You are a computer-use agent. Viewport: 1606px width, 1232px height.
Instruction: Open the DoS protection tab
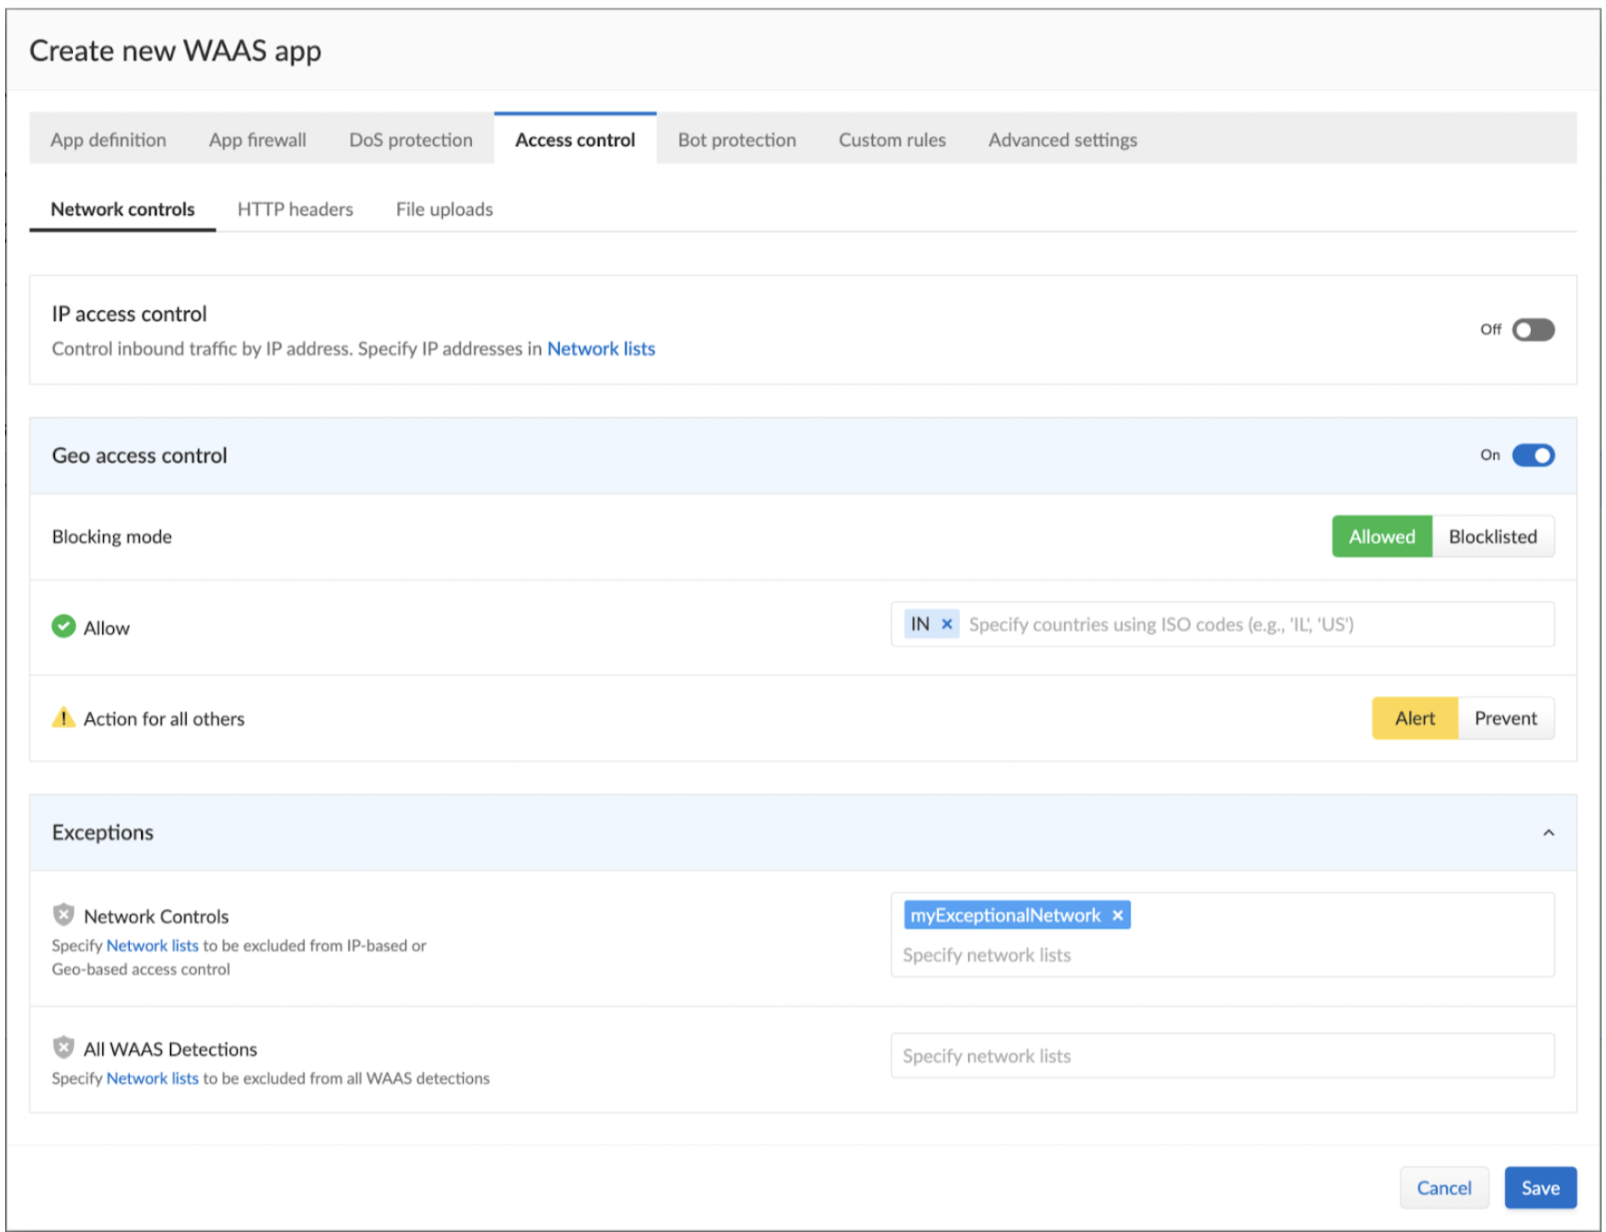(411, 140)
